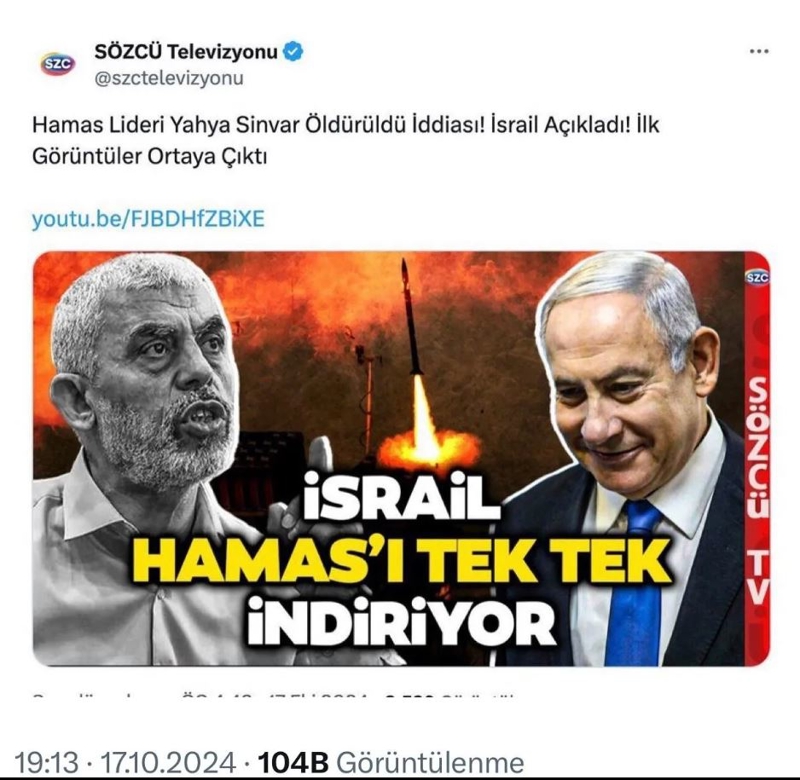Click the tweet text about Hamas Lideri
The height and width of the screenshot is (780, 800).
tap(345, 140)
